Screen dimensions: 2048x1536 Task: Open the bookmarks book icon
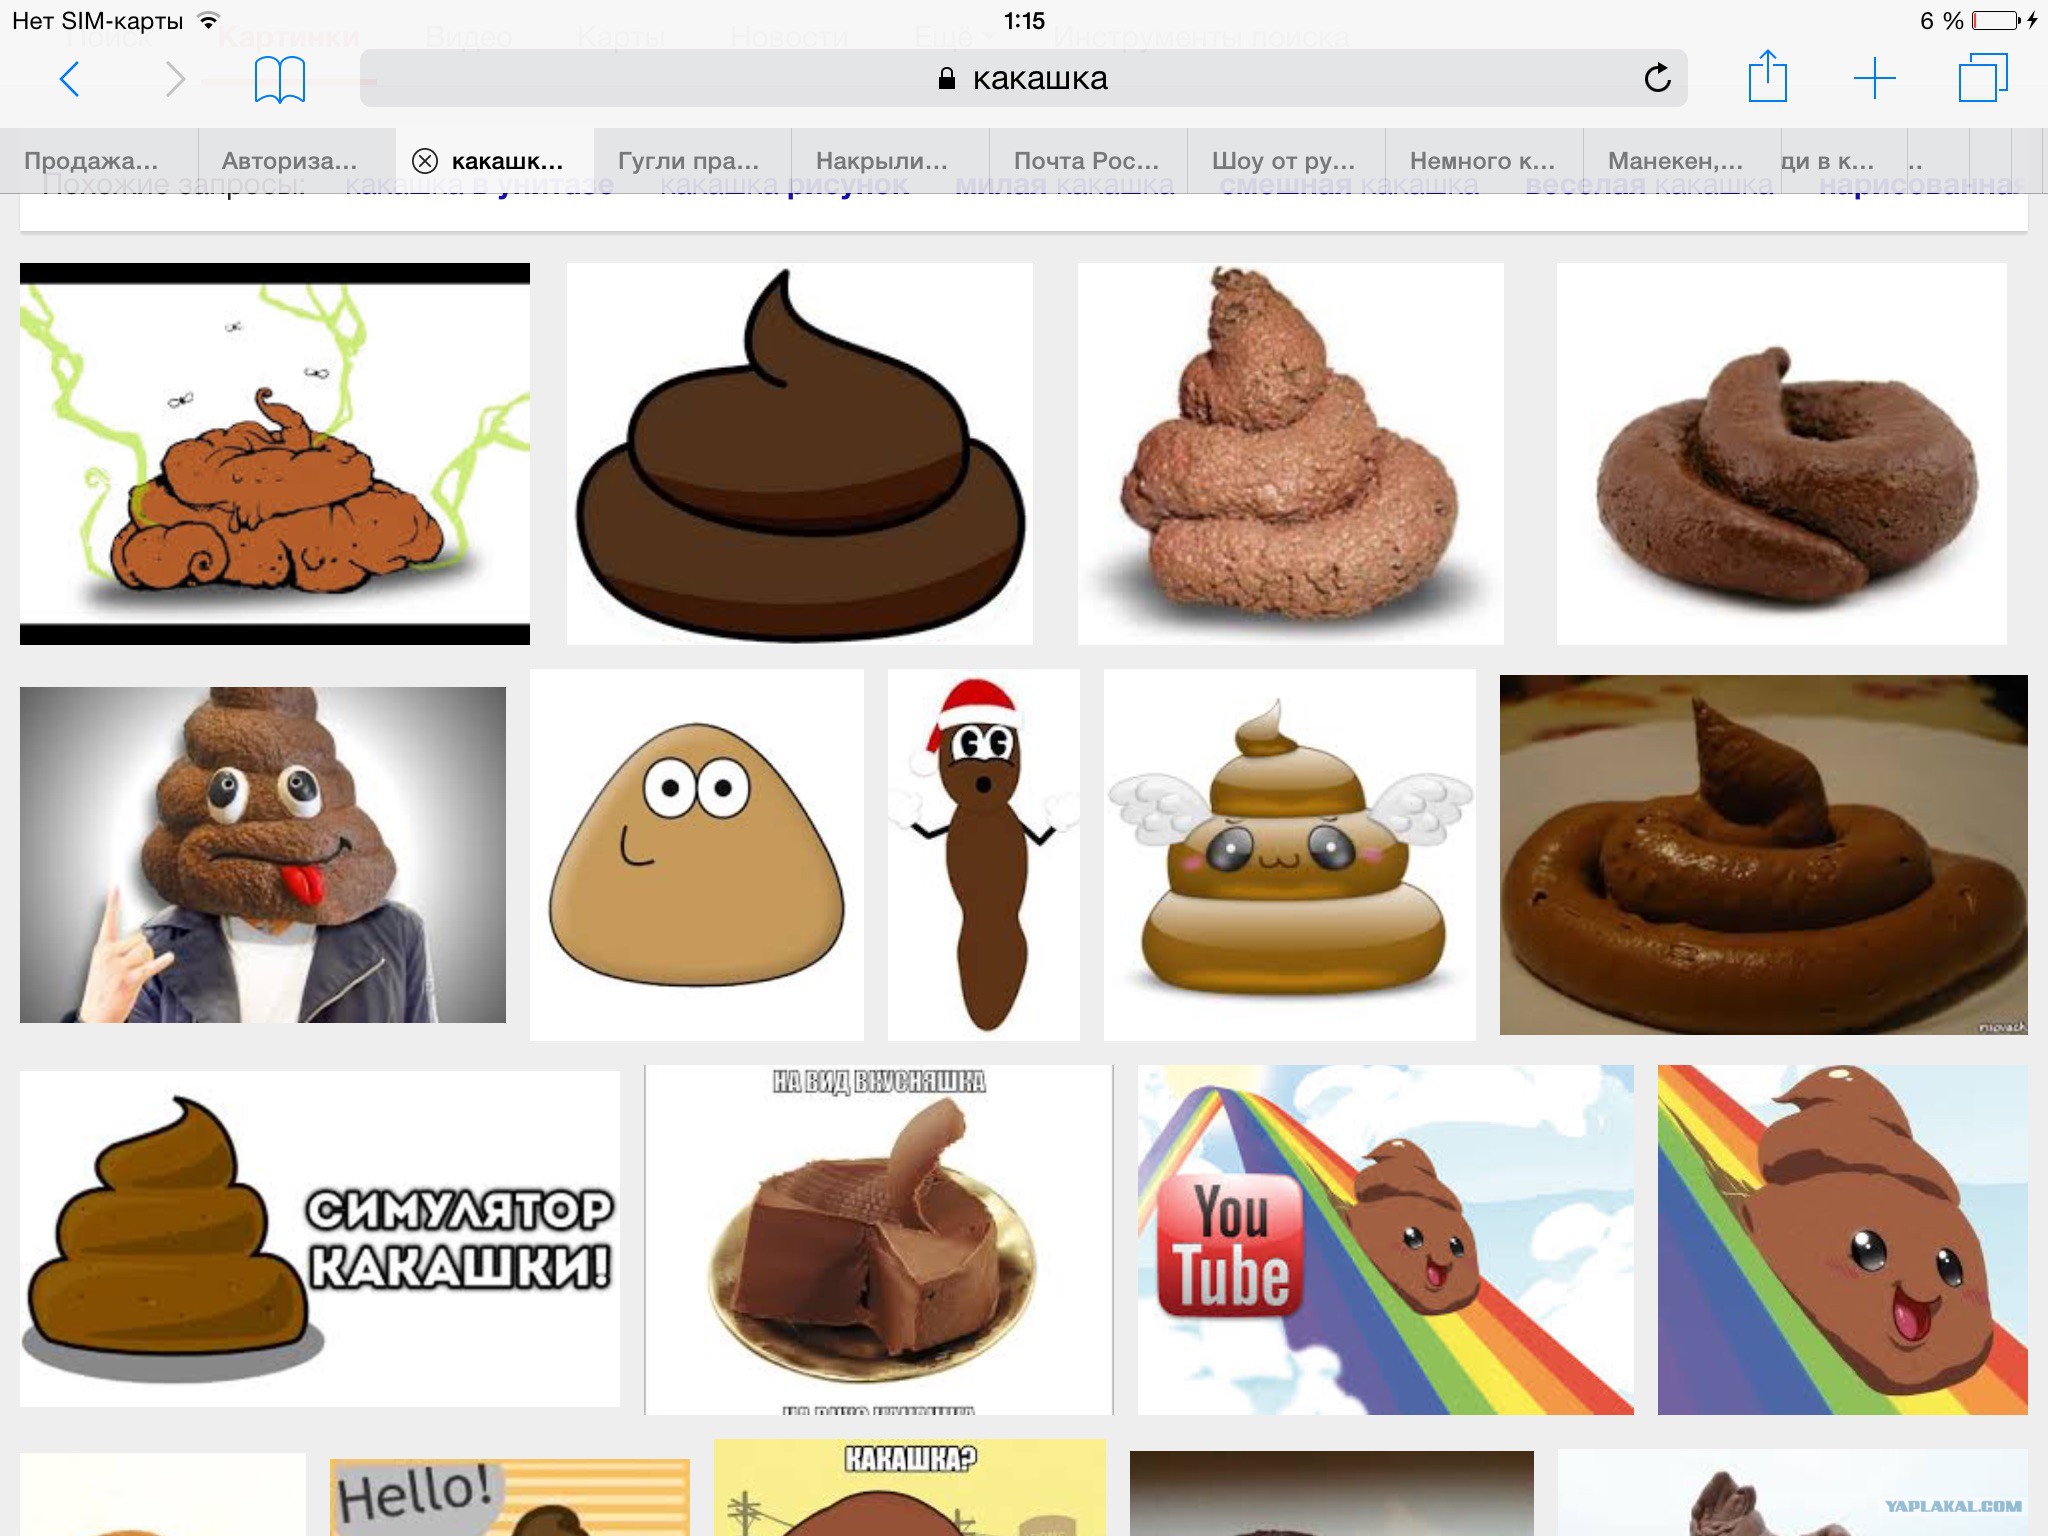pos(280,79)
